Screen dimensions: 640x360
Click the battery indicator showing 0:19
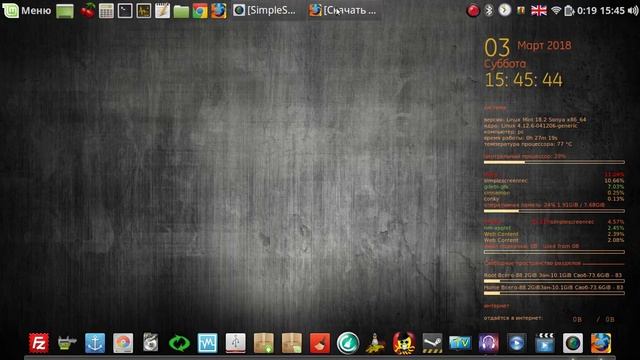[x=580, y=11]
